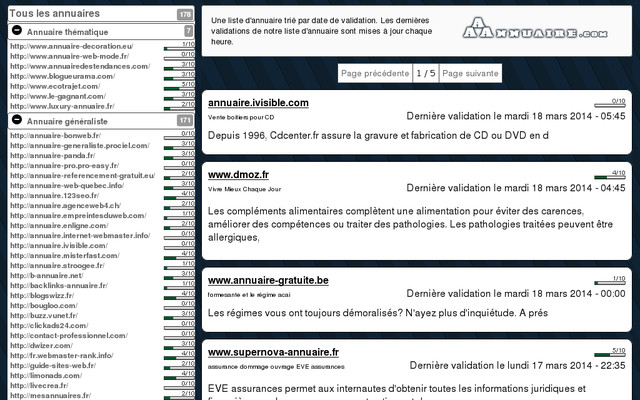
Task: Open http://fr.webmaster-rank.info/ link
Action: click(x=62, y=356)
